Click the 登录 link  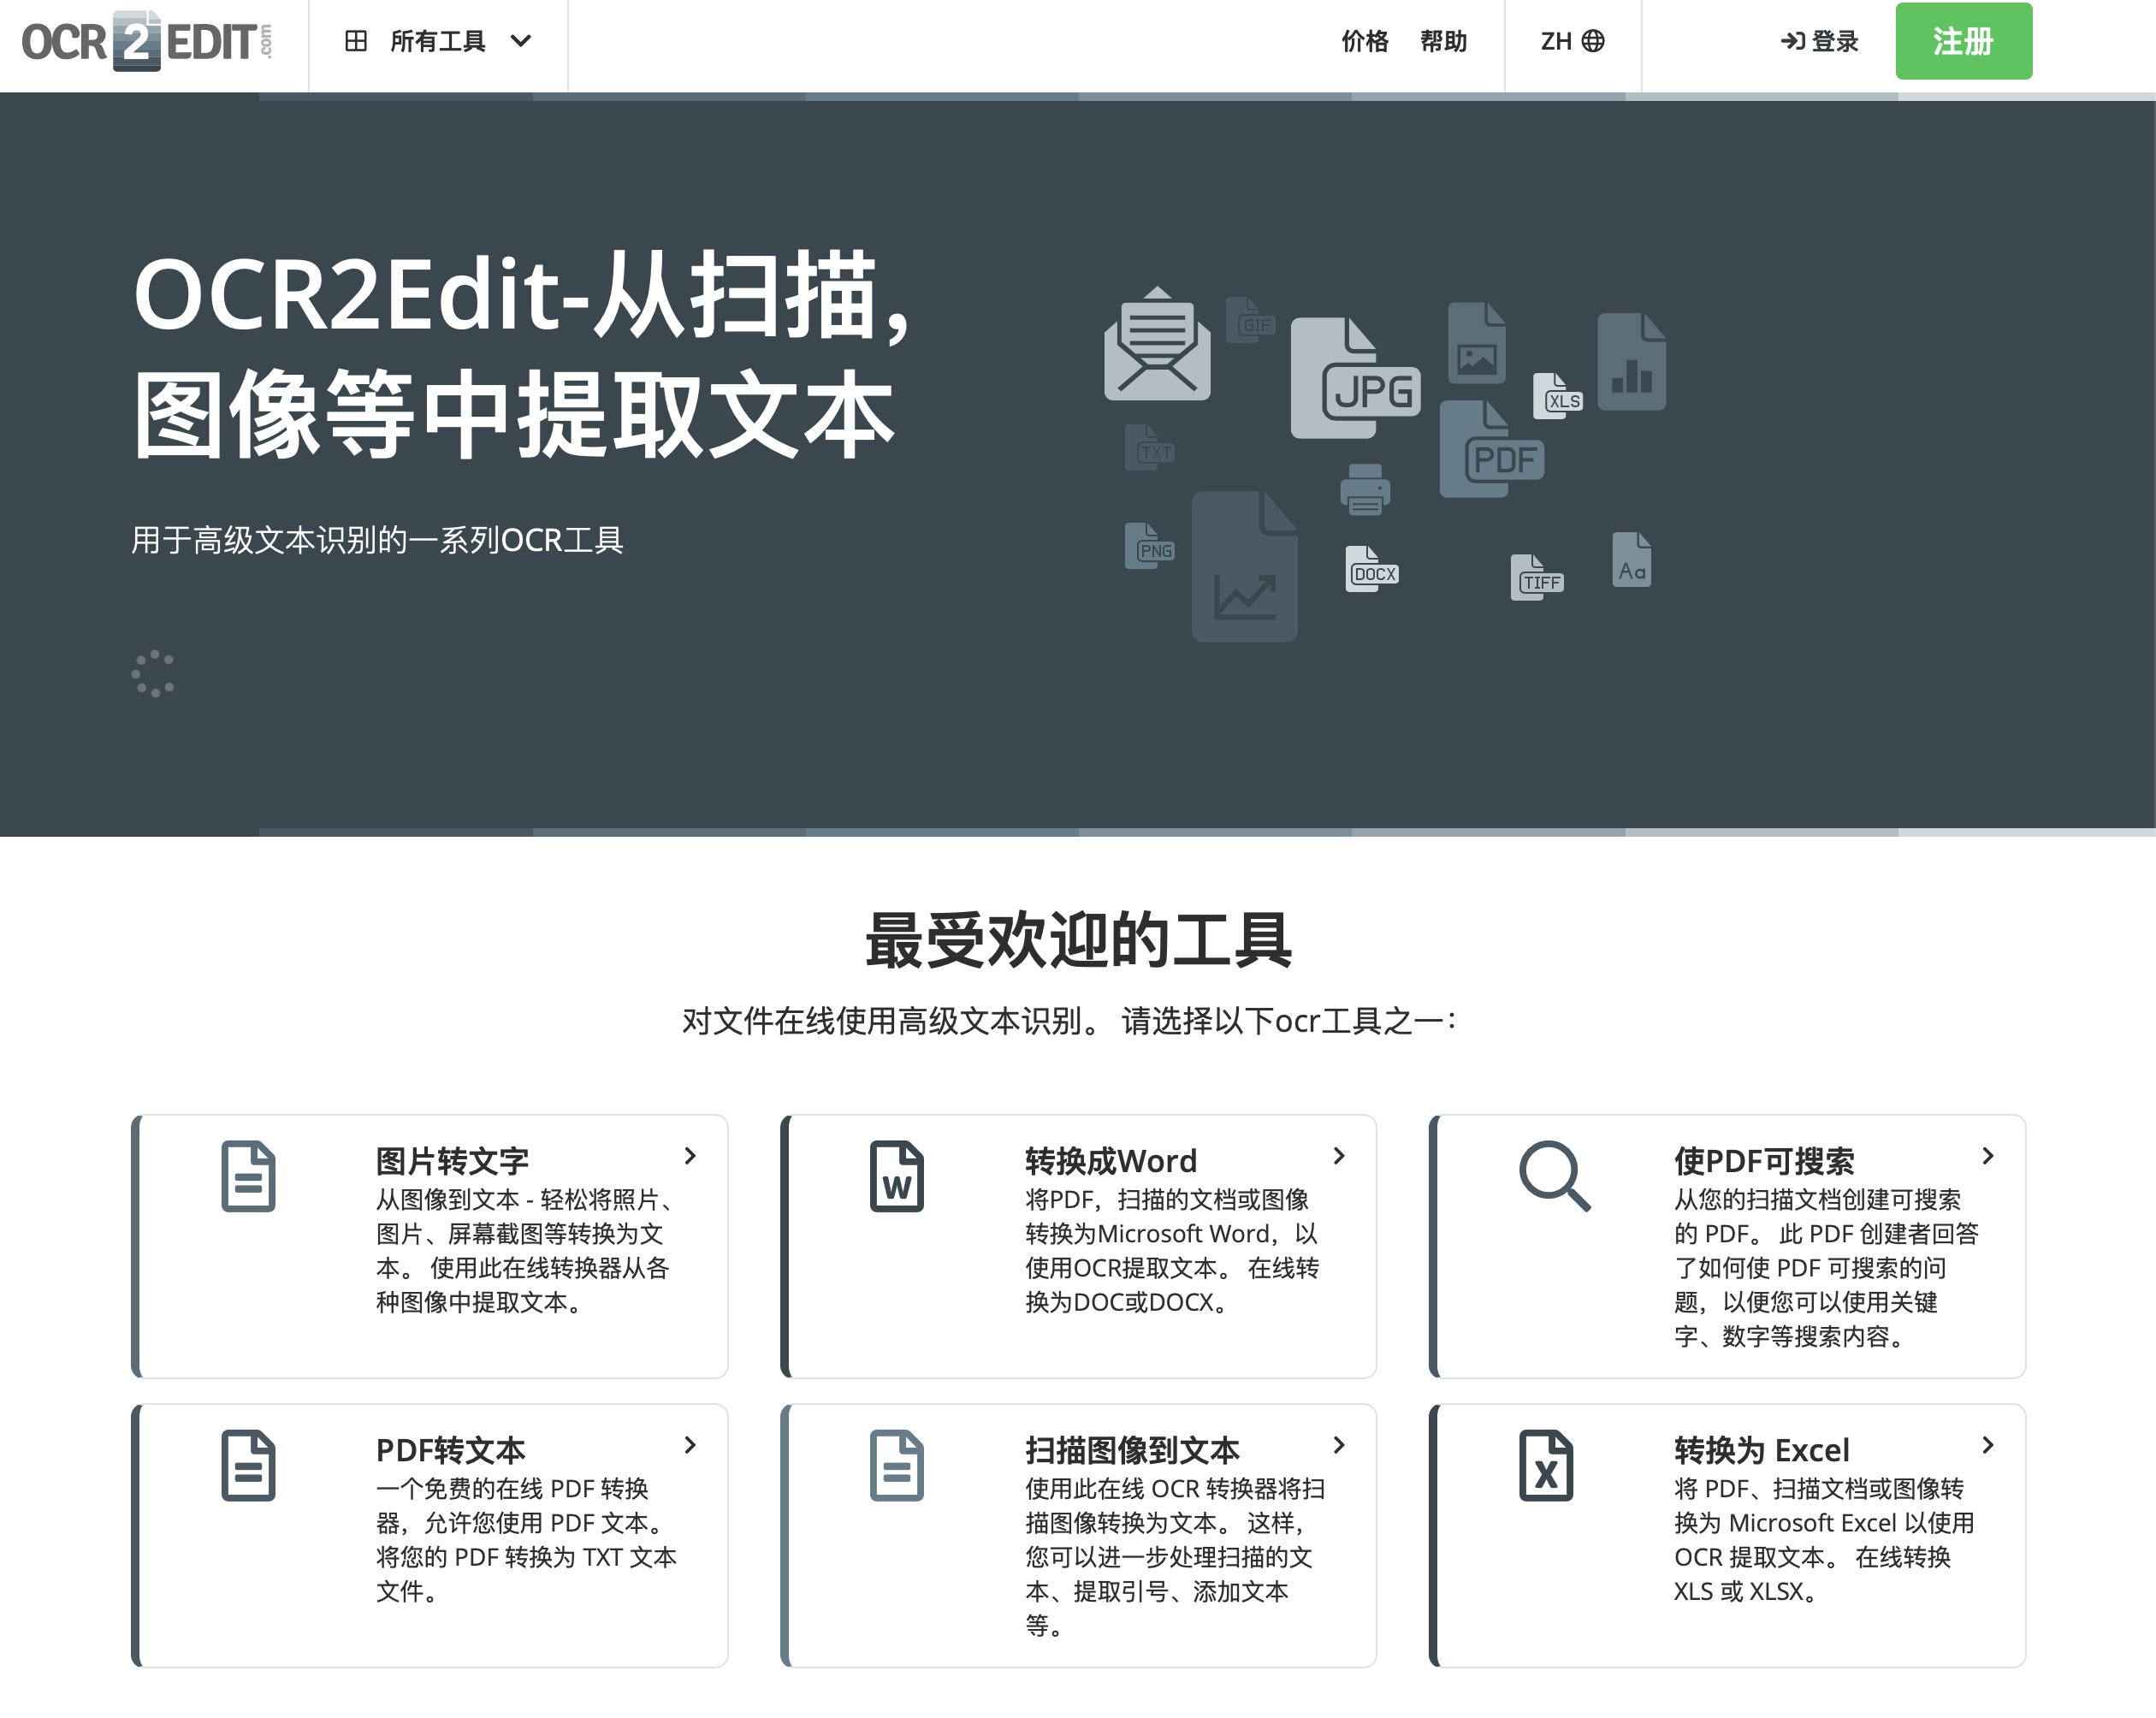pyautogui.click(x=1819, y=41)
